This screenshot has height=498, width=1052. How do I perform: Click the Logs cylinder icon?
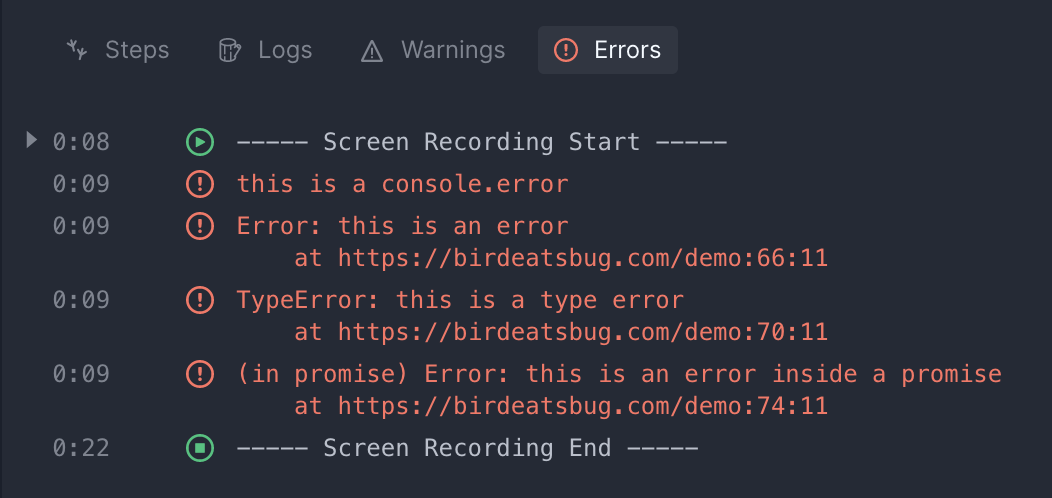point(229,50)
